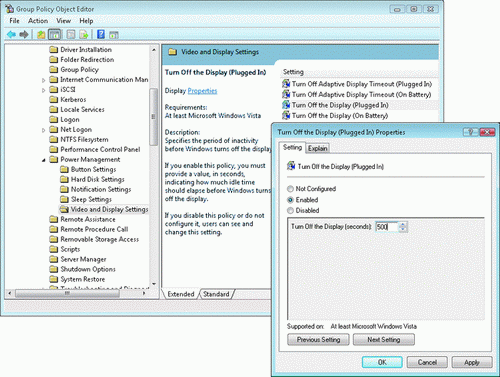Click the tree pane horizontal scrollbar
The width and height of the screenshot is (500, 377).
pyautogui.click(x=67, y=293)
